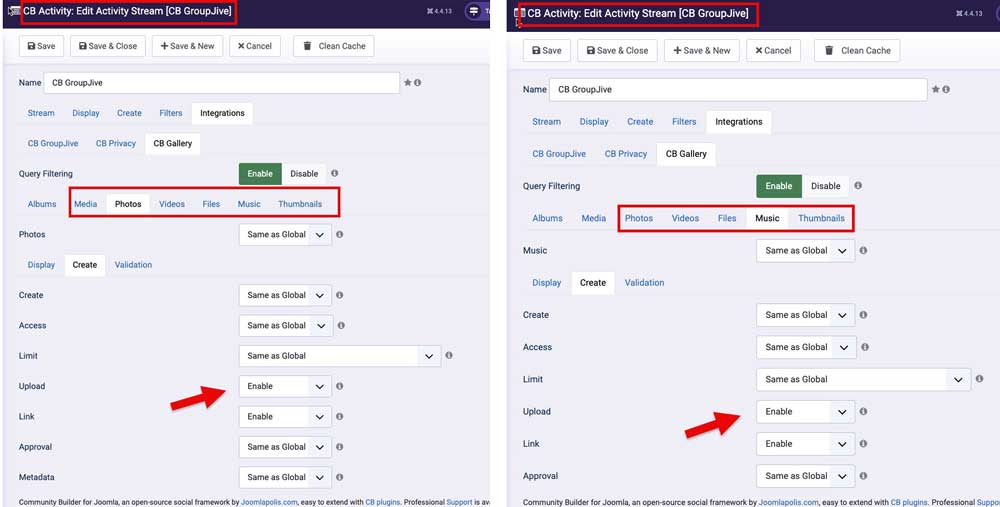Click Approval row info icon in Photos screenshot
Screen dimensions: 1000x507
[x=339, y=447]
